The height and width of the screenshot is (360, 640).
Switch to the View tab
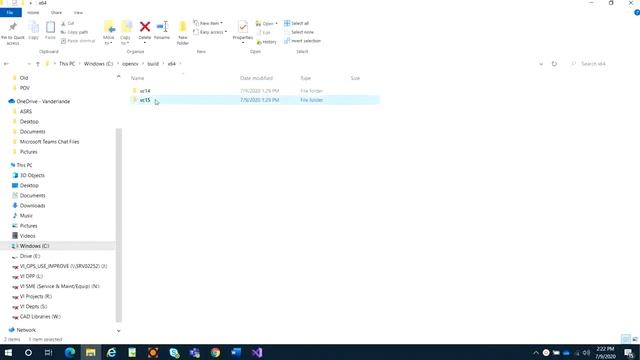tap(78, 13)
